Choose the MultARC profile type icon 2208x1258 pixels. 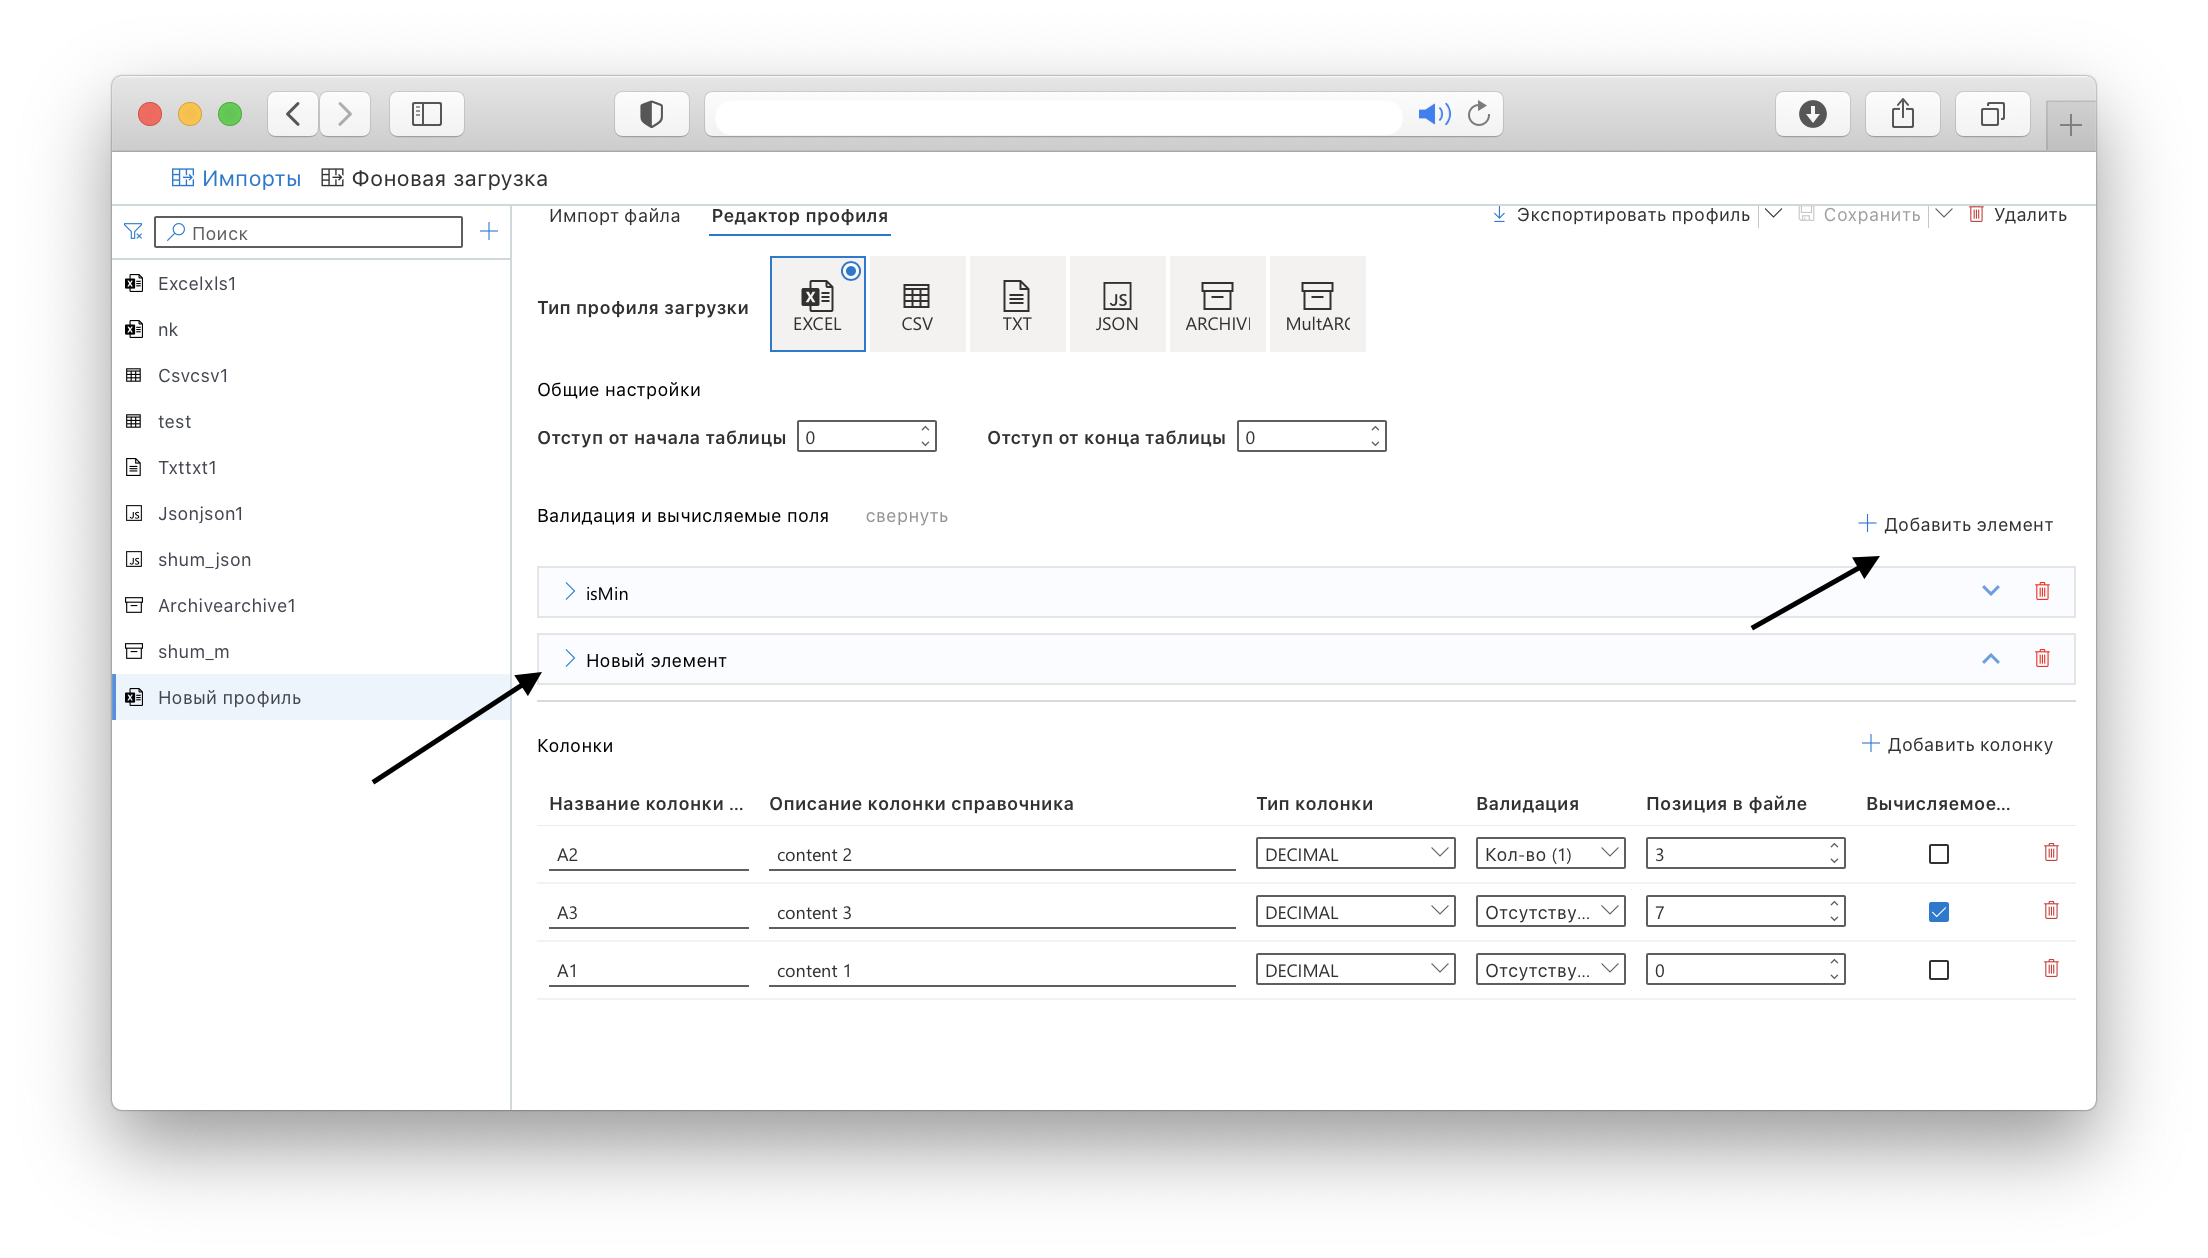pos(1317,304)
